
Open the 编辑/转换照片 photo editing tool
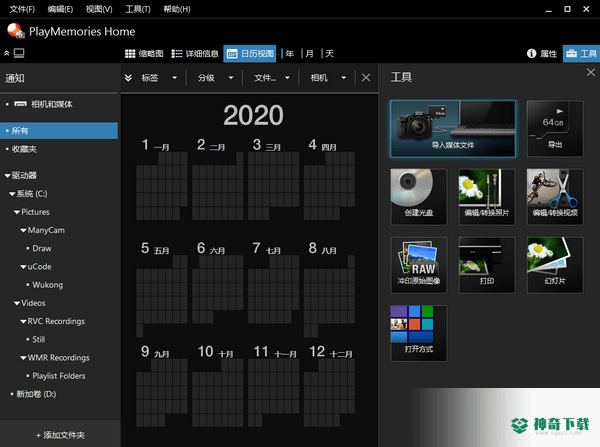click(487, 197)
